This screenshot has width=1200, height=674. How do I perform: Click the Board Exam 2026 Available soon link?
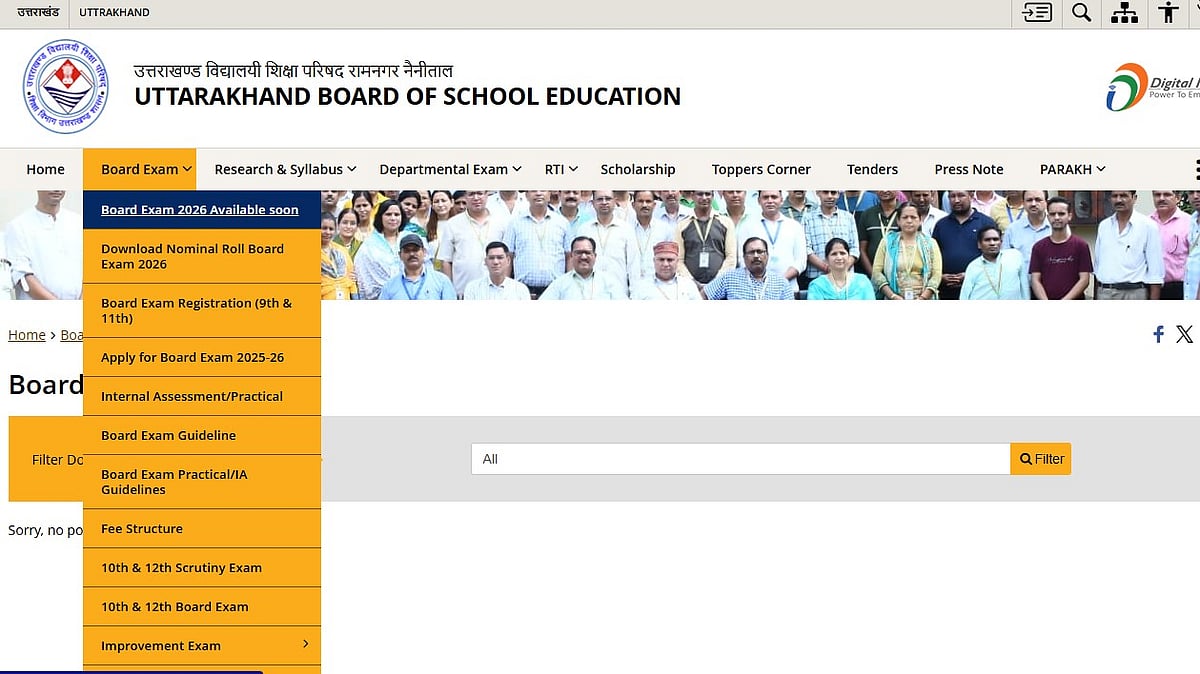coord(199,210)
